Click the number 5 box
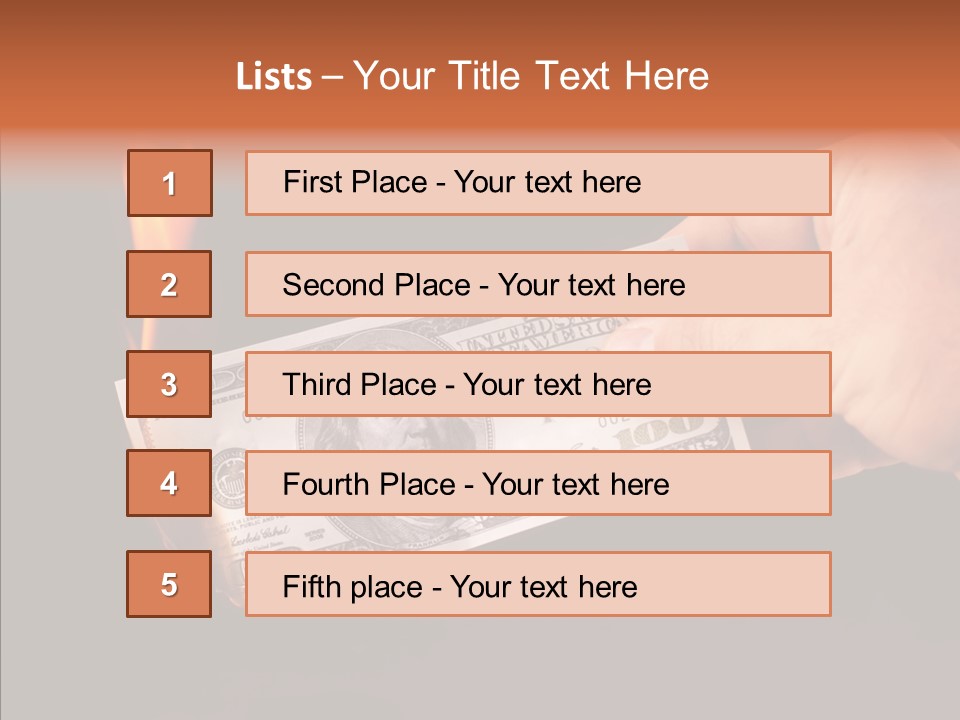 [x=170, y=584]
